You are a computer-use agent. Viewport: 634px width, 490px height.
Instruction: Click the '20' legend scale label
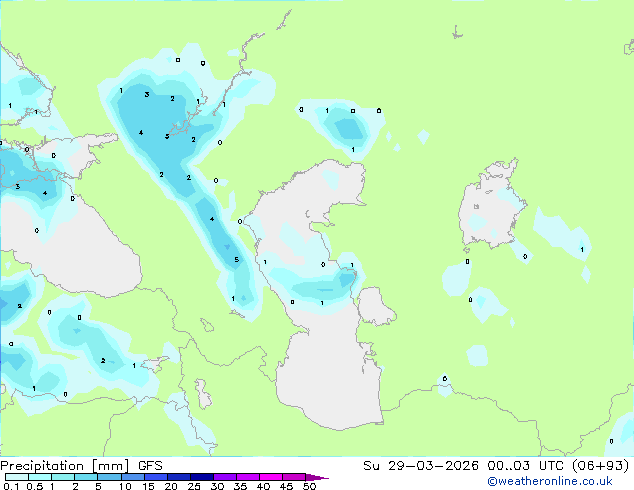(171, 486)
